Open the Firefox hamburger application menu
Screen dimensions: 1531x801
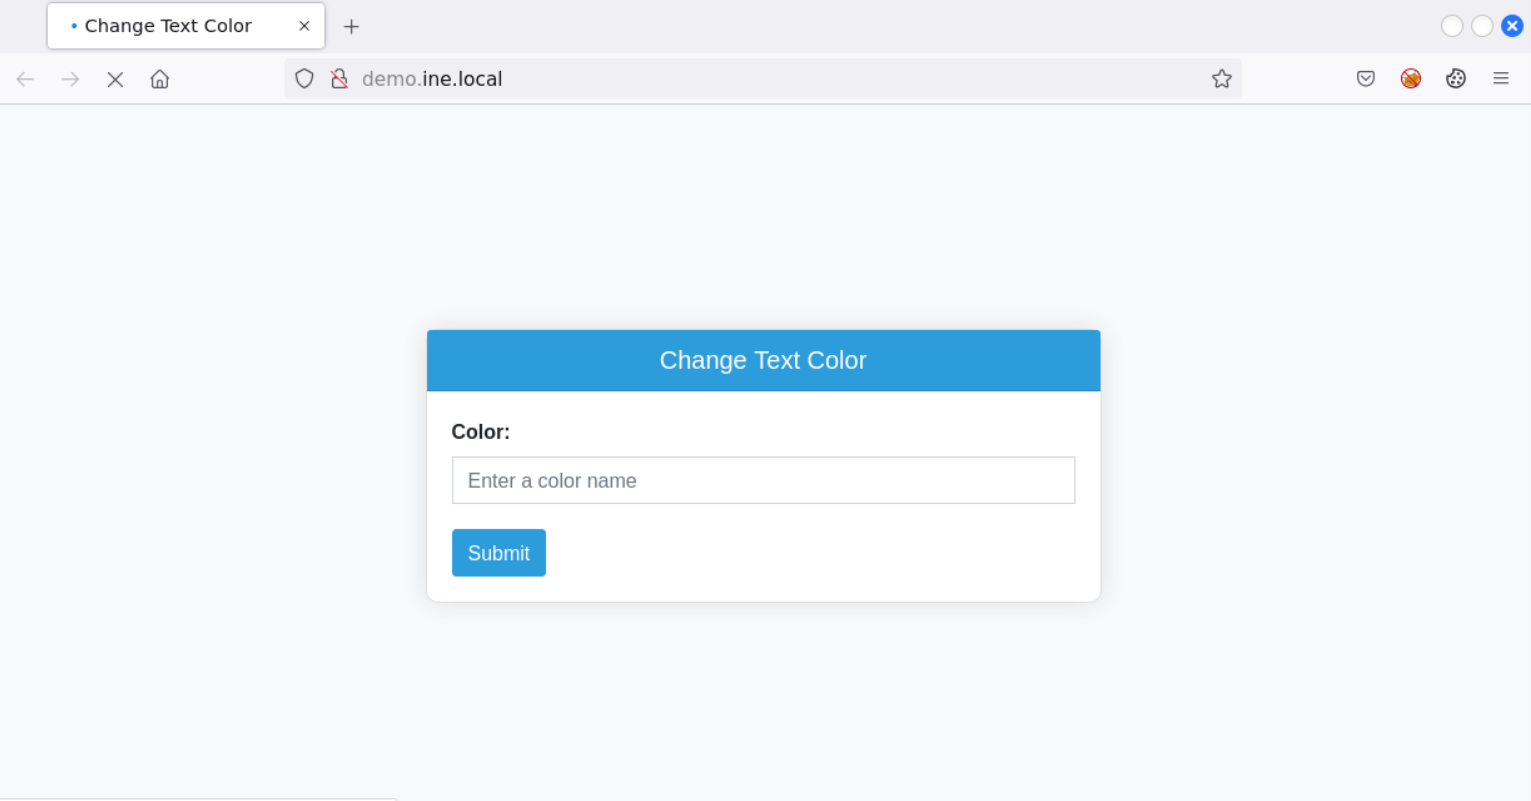point(1501,79)
